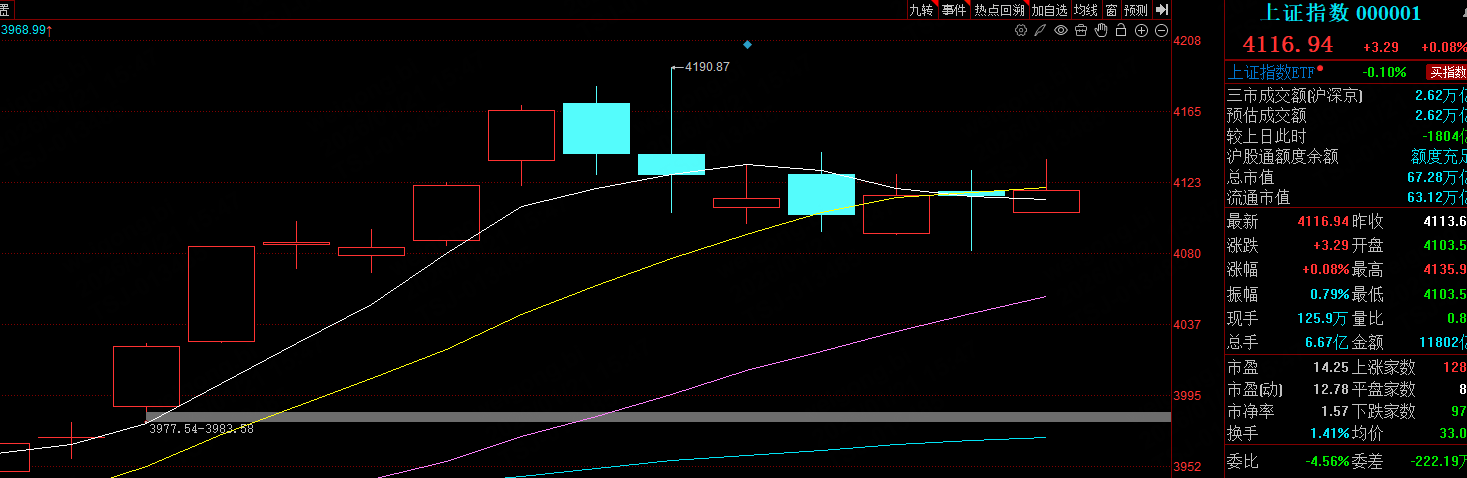The image size is (1467, 478).
Task: Click the 市盈 value 14.25
Action: 1331,367
